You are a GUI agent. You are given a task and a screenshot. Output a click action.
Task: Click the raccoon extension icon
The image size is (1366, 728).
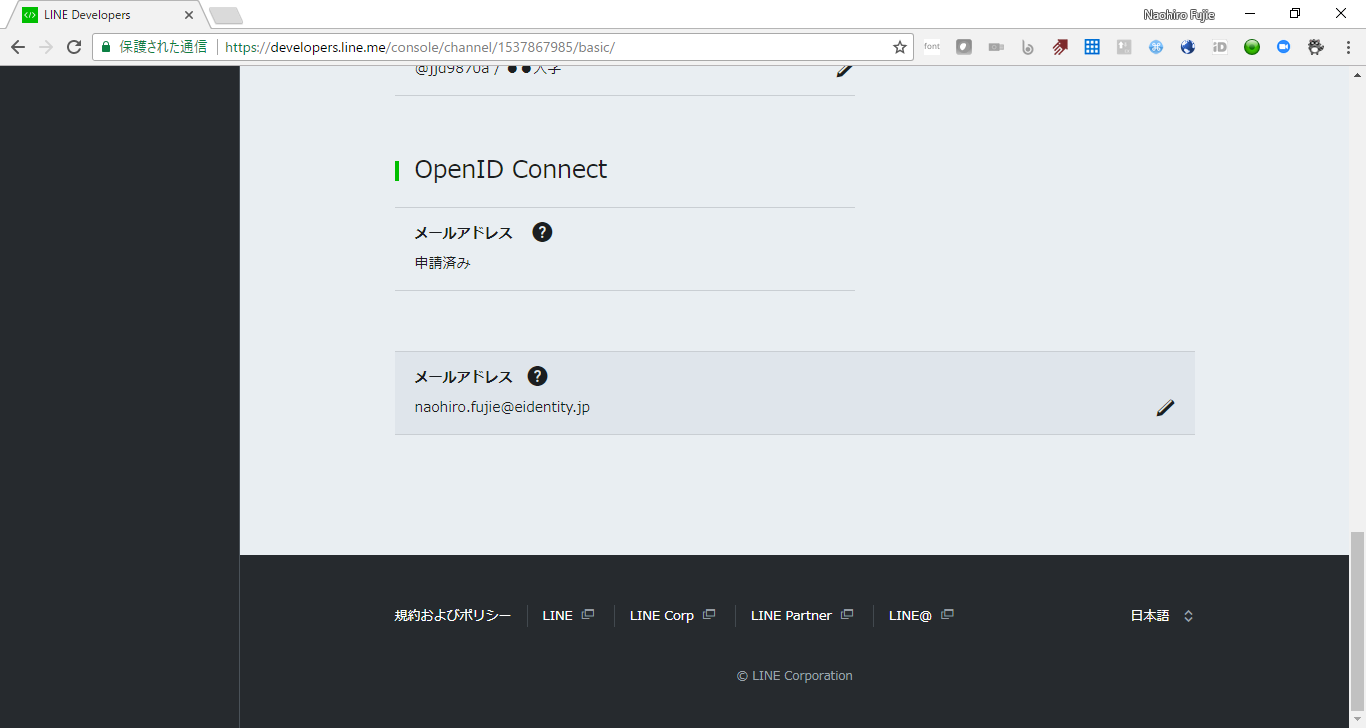[1316, 47]
